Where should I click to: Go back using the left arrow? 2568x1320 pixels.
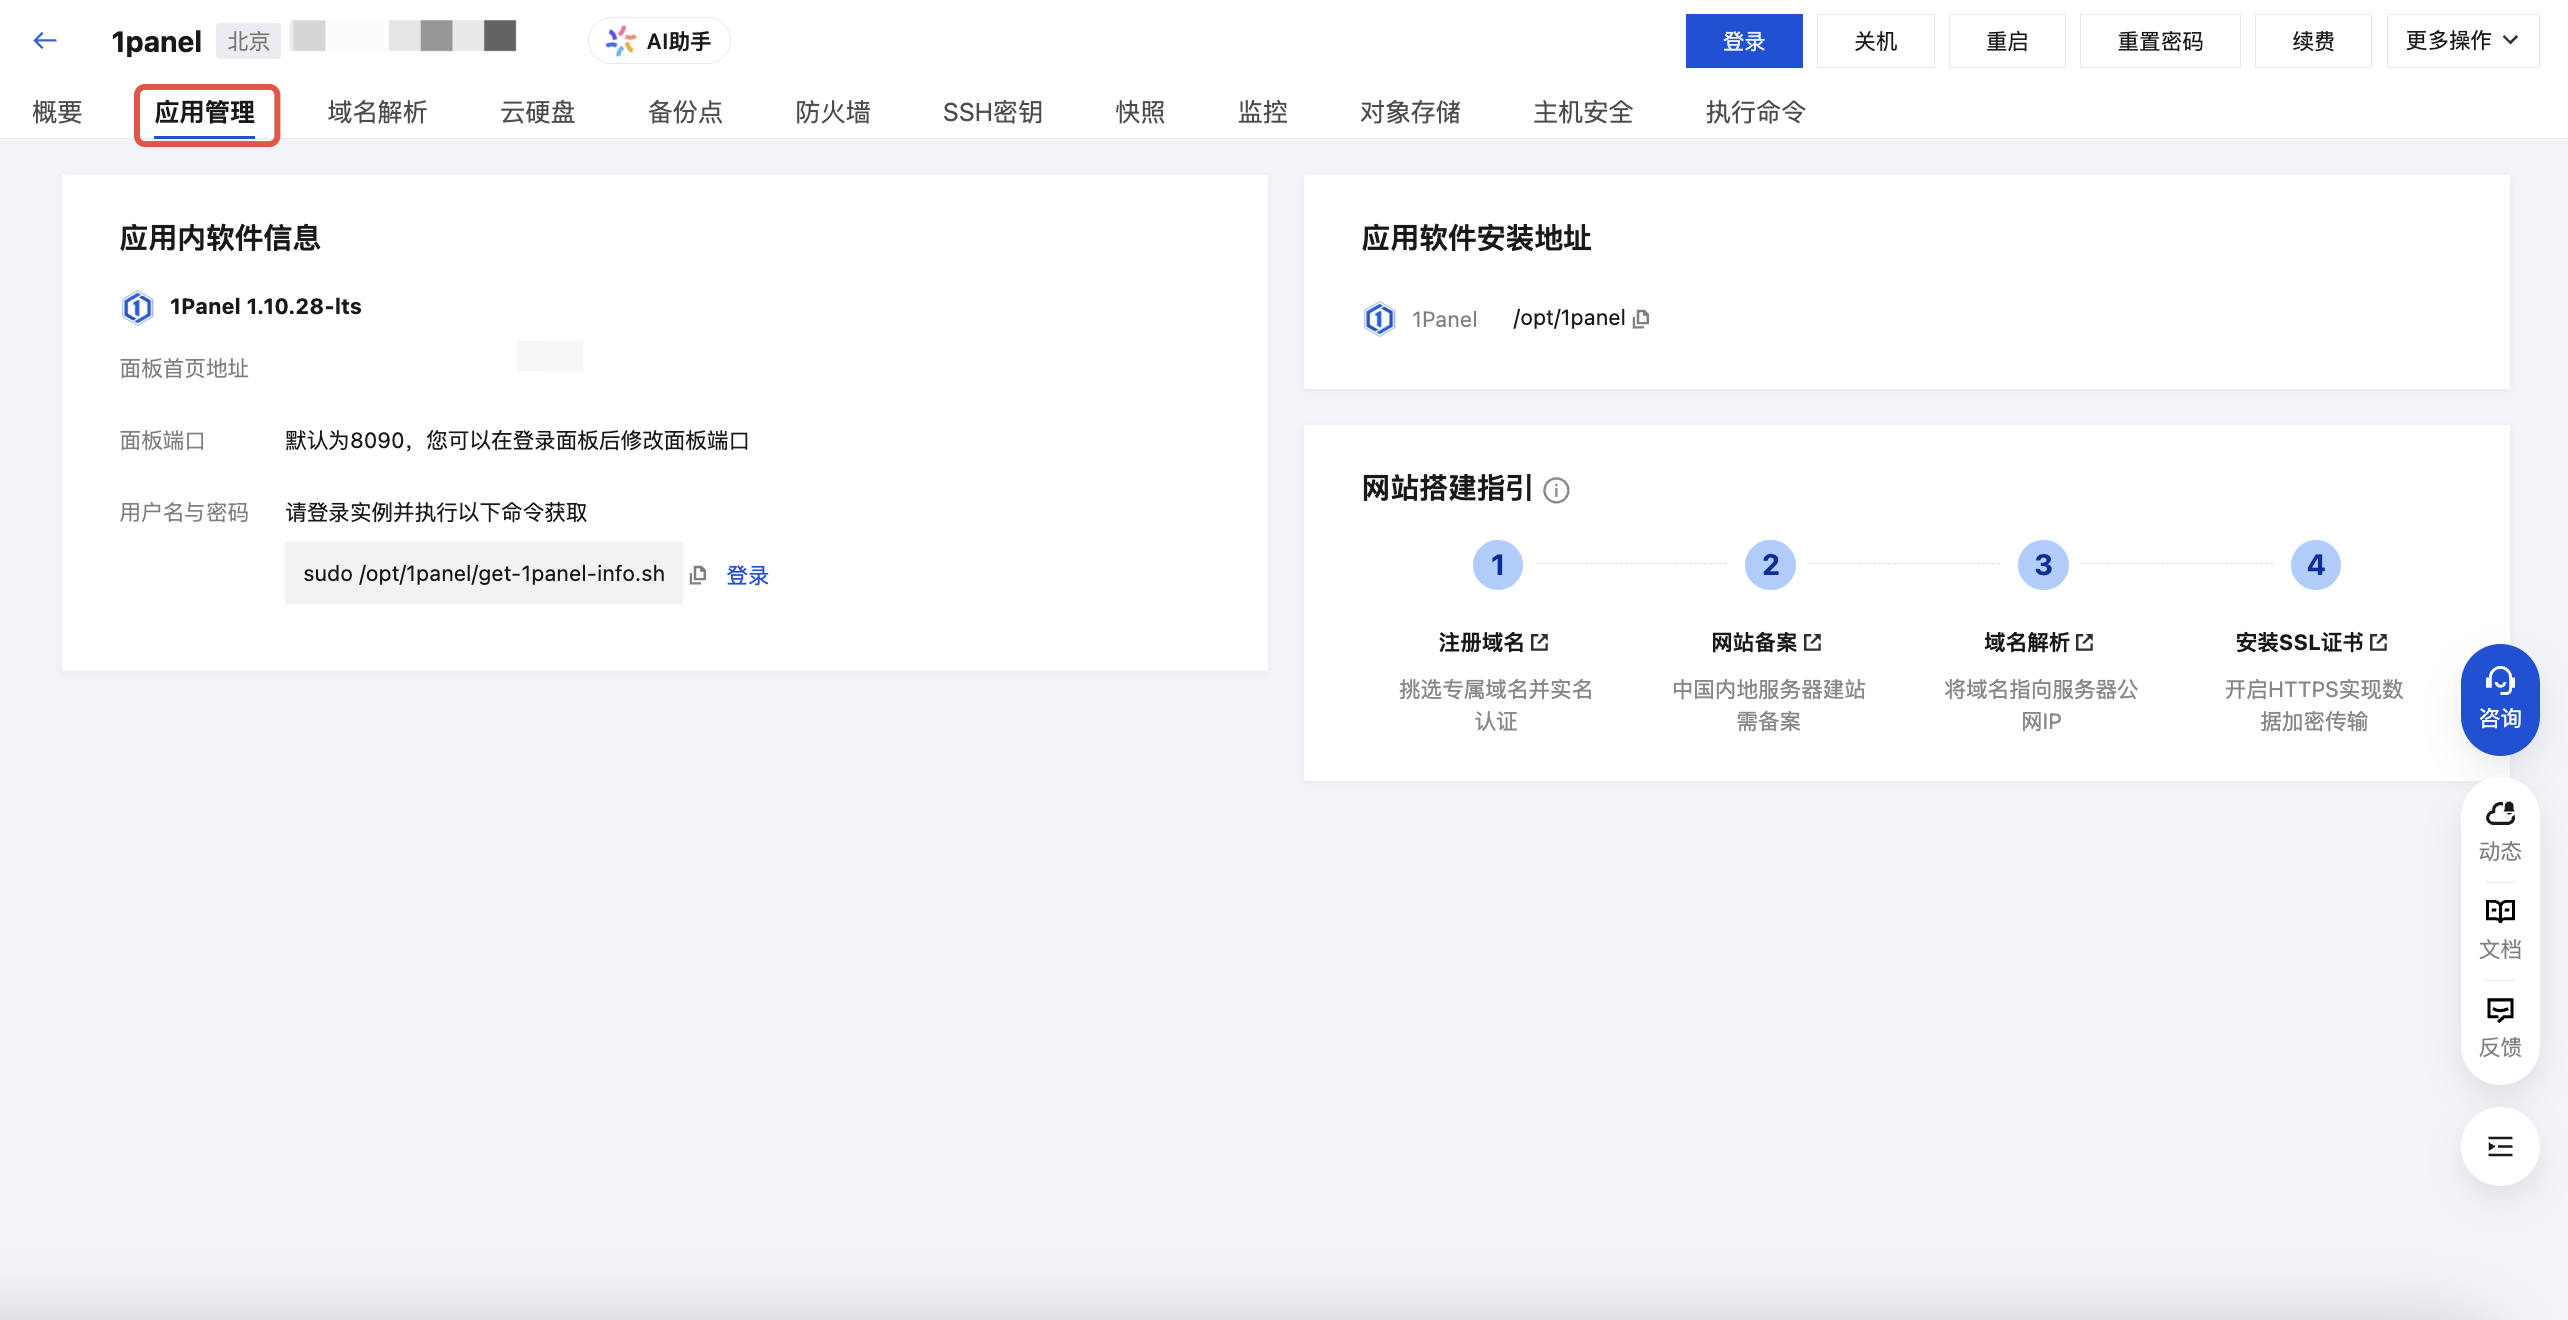tap(45, 41)
